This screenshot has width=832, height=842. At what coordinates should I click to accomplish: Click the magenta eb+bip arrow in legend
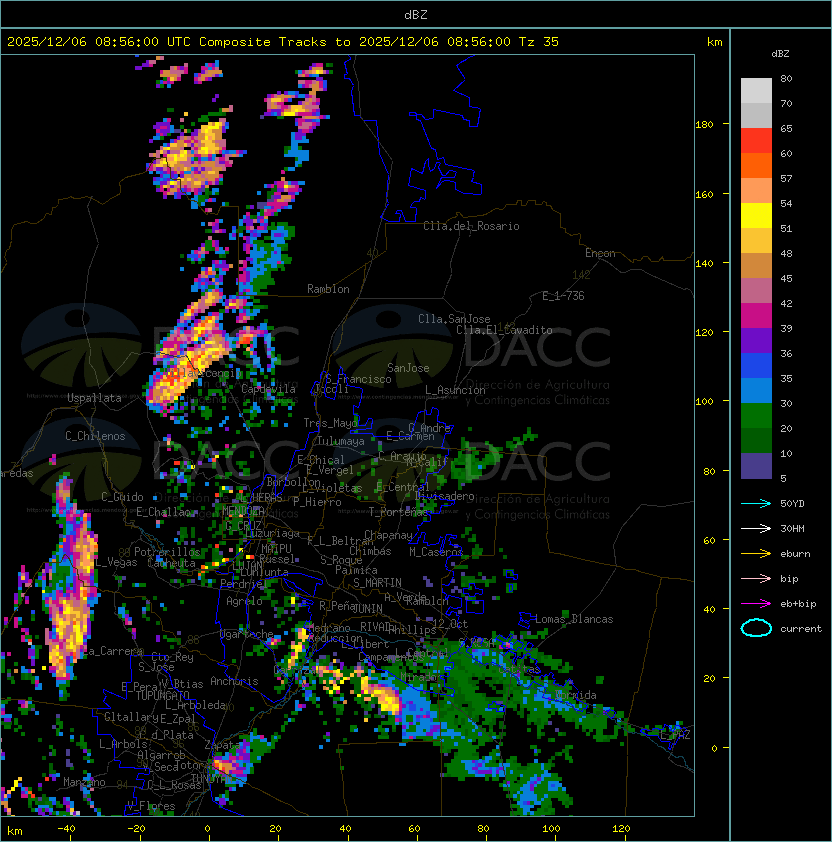click(x=756, y=604)
